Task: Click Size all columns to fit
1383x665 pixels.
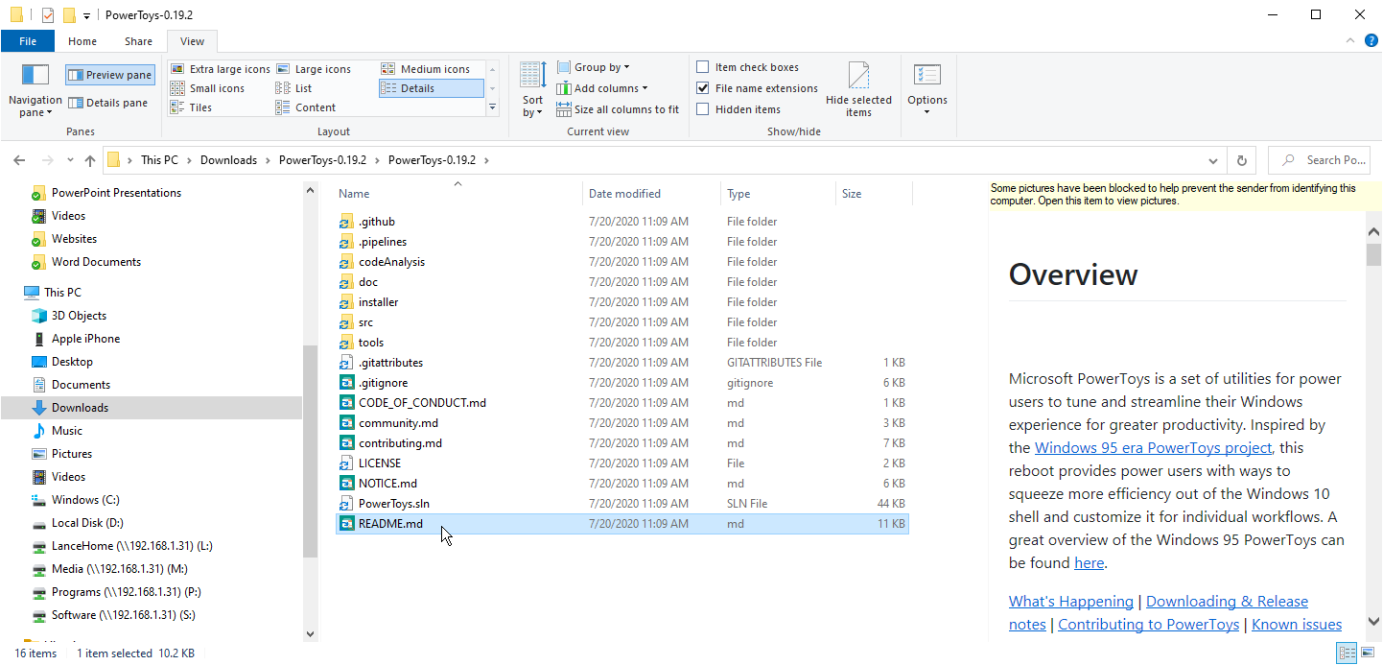Action: pos(618,109)
